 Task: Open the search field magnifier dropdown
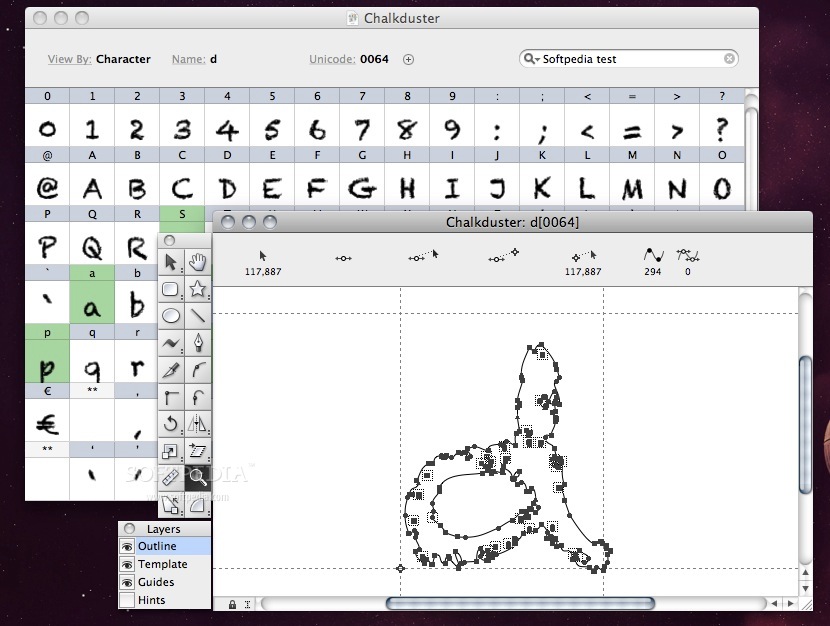531,59
